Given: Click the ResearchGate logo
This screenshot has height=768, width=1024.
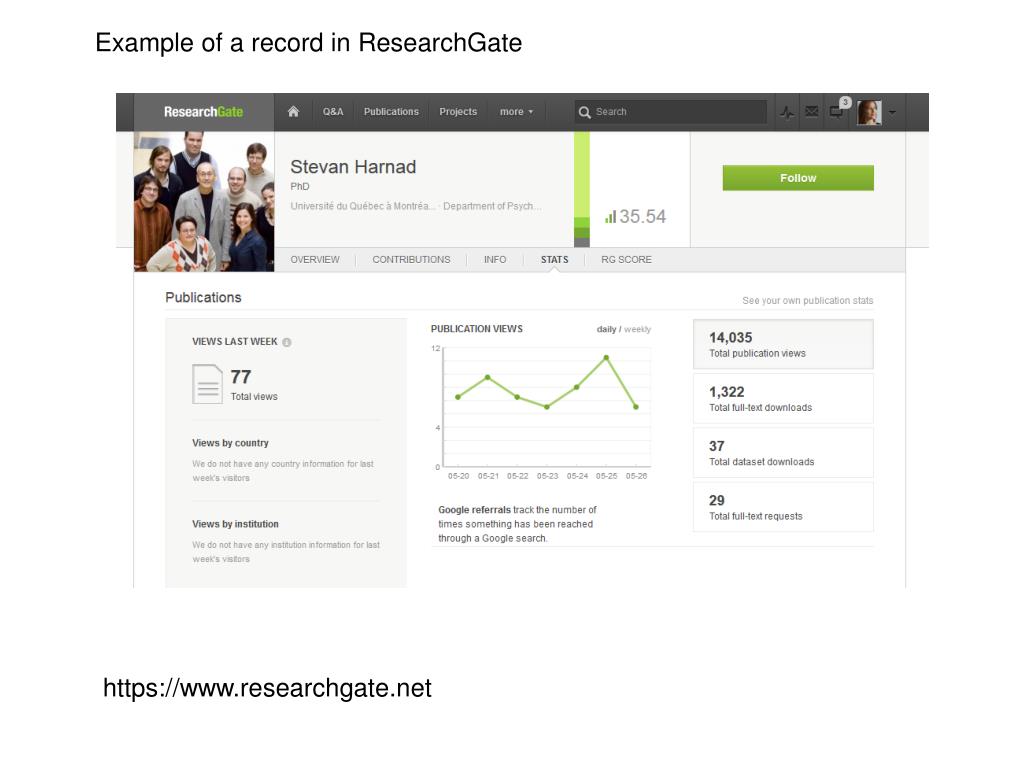Looking at the screenshot, I should [x=203, y=112].
